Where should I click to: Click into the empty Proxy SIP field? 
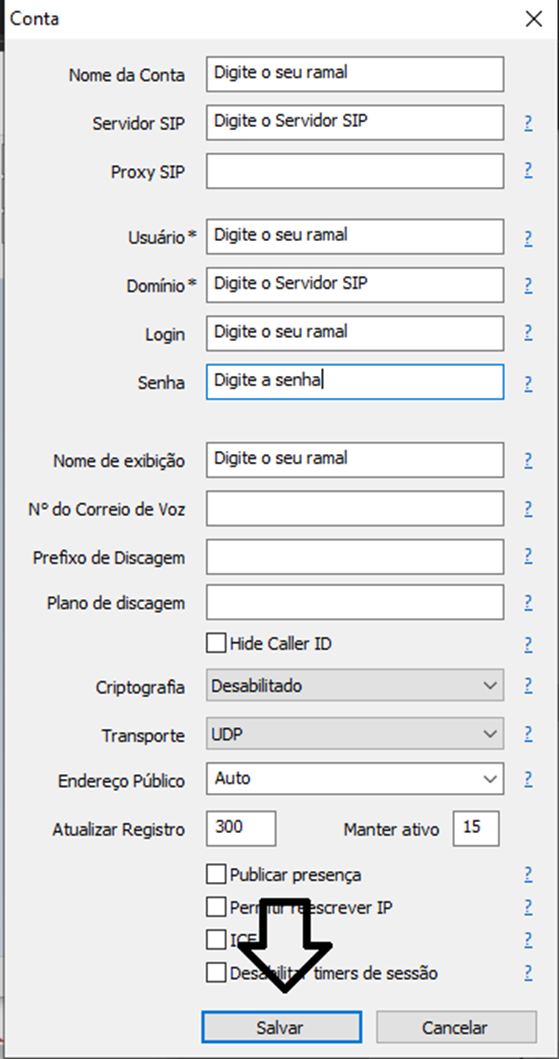(355, 171)
